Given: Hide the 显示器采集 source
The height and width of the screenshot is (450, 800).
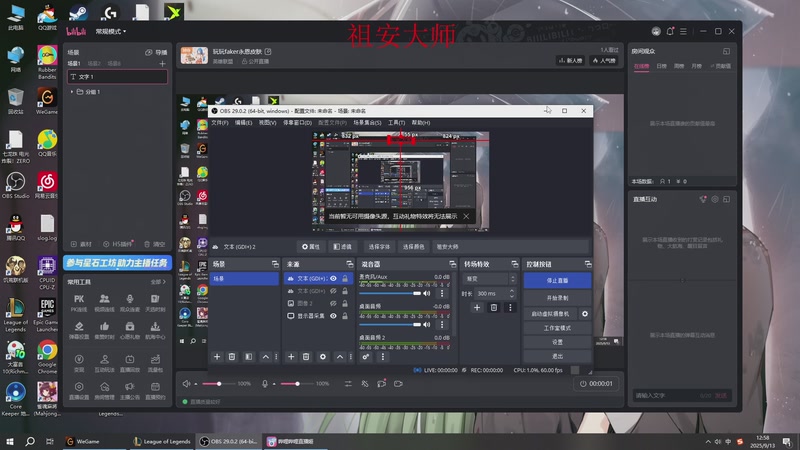Looking at the screenshot, I should coord(333,316).
